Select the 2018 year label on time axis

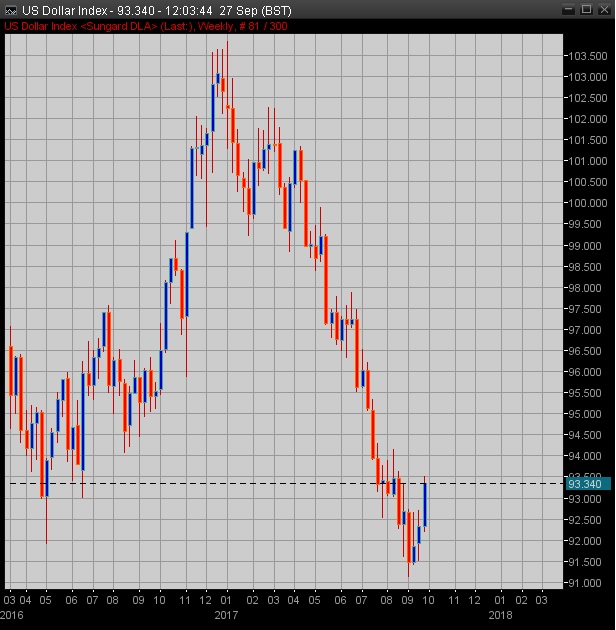point(498,616)
